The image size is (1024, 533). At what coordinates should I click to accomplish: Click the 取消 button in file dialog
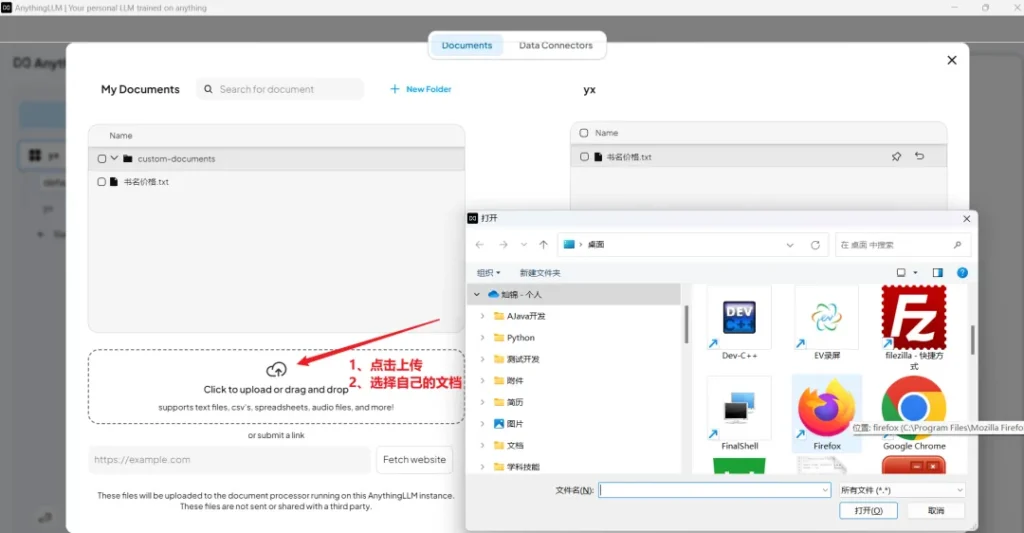(935, 510)
